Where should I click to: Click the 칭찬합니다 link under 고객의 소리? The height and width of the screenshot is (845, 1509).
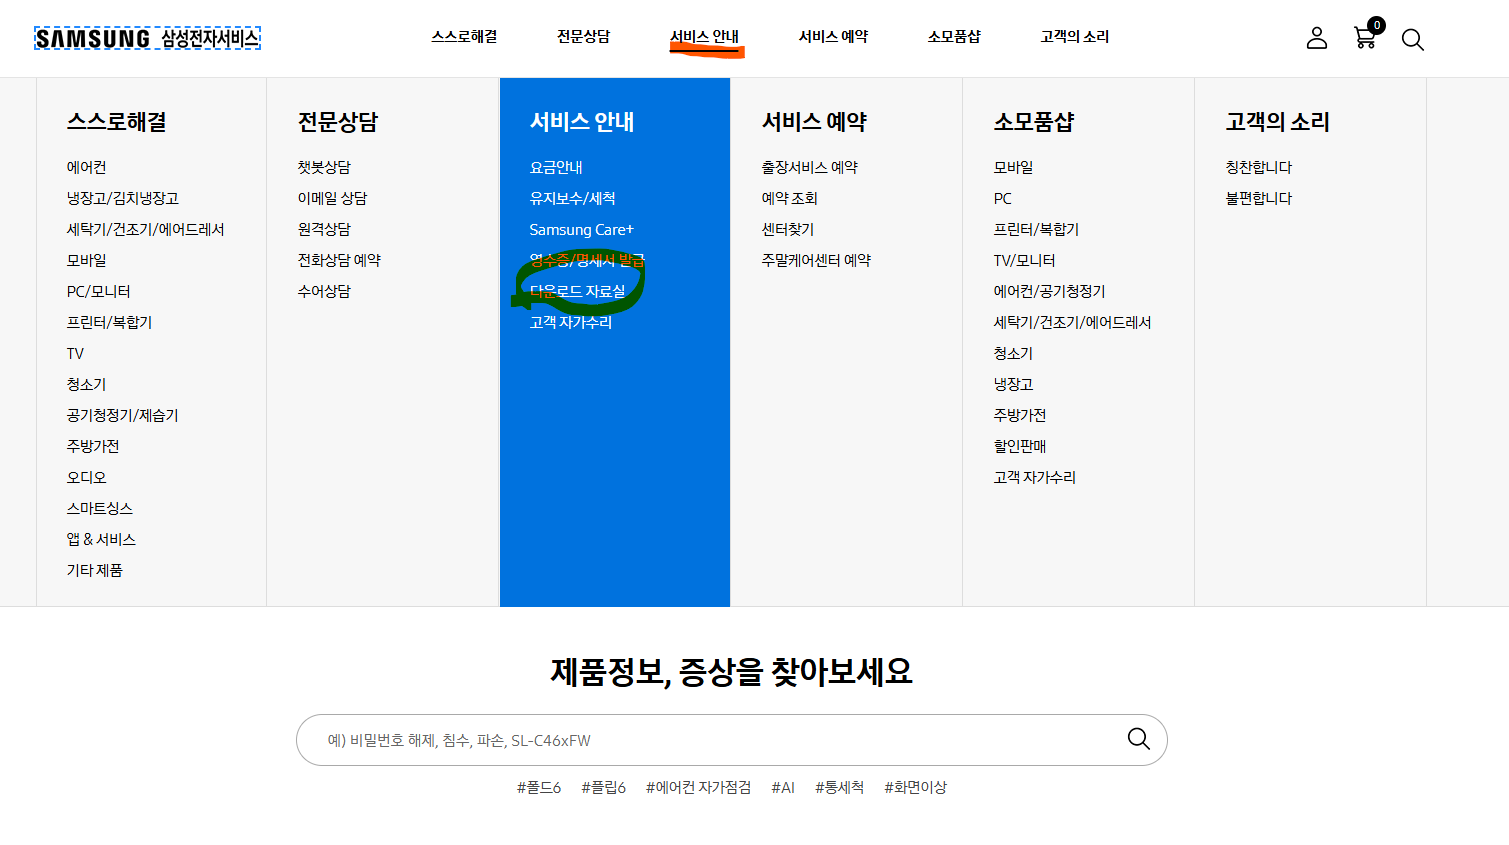coord(1256,167)
